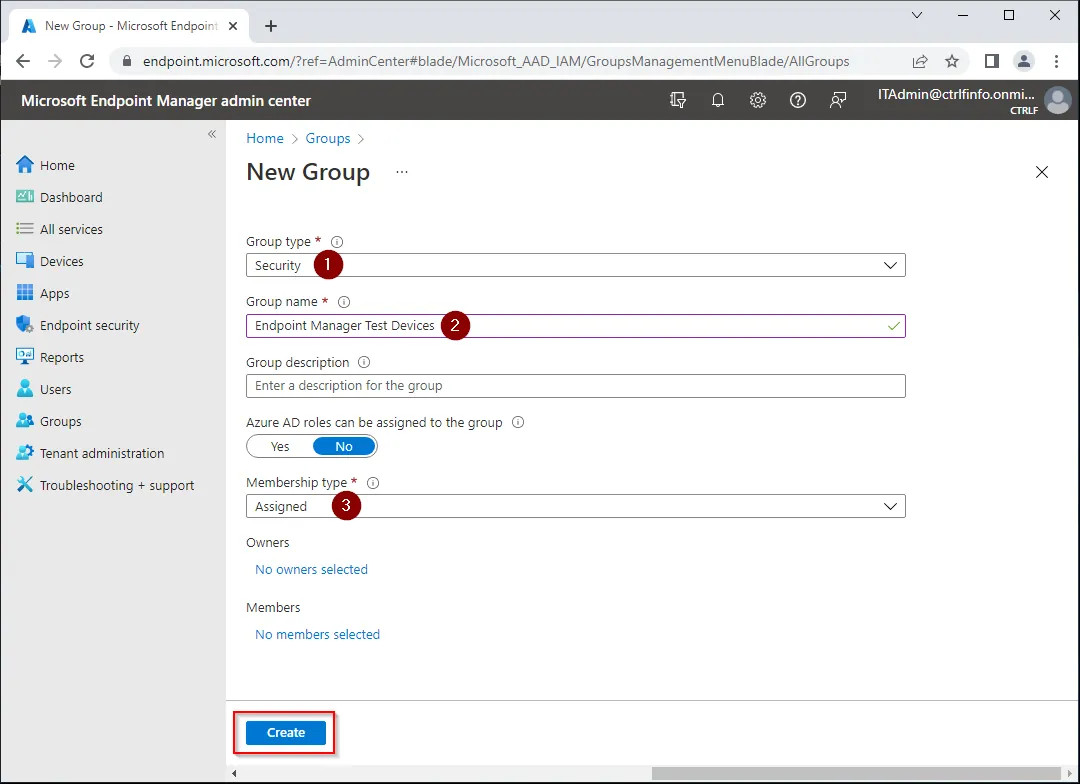This screenshot has height=784, width=1080.
Task: Click the horizontal scrollbar thumb
Action: pyautogui.click(x=856, y=774)
